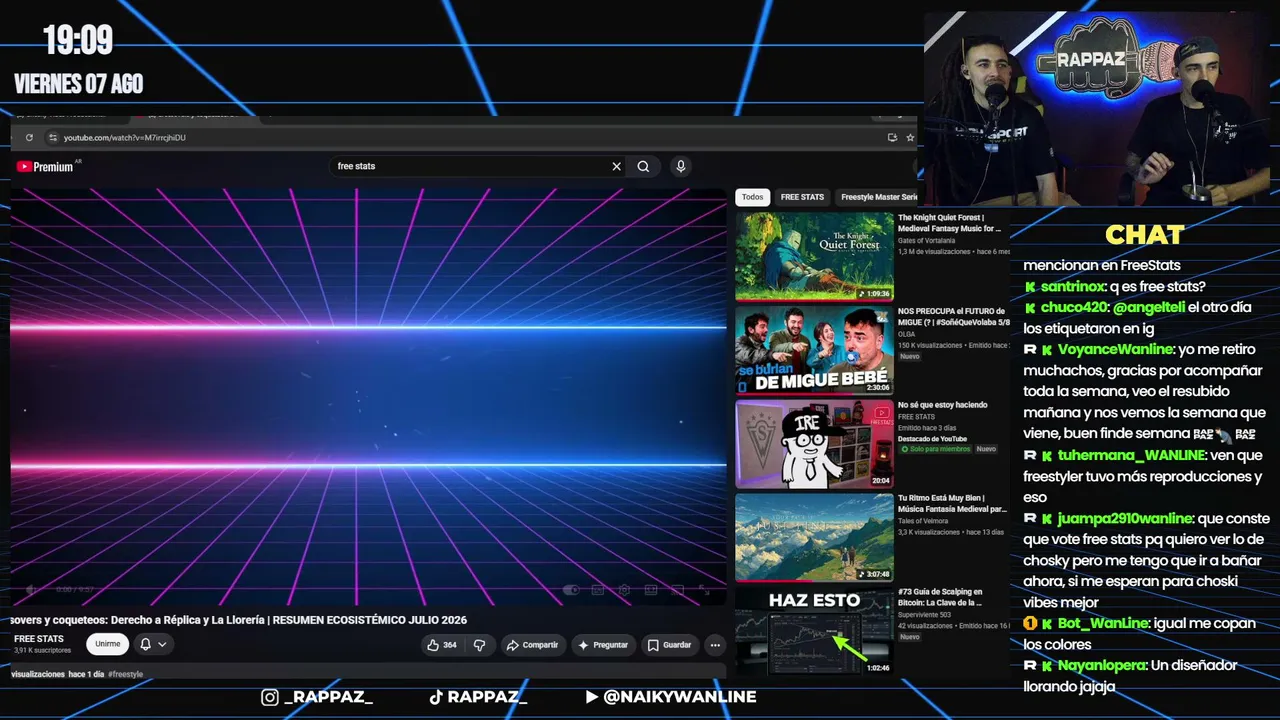The width and height of the screenshot is (1280, 720).
Task: Click the YouTube play icon before @NAIKYWANLINE
Action: (592, 697)
